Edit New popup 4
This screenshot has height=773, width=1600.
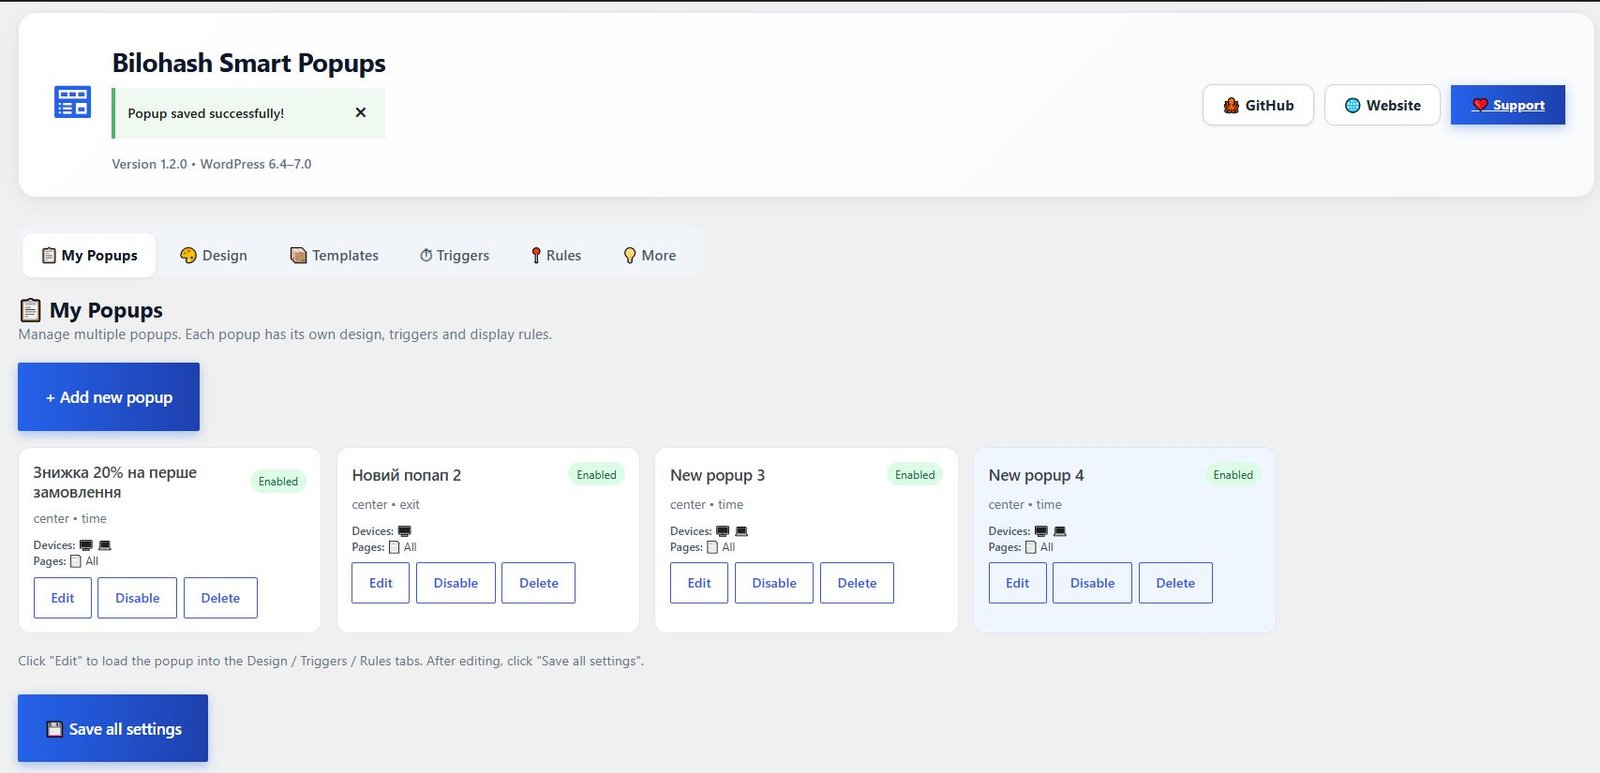tap(1017, 583)
